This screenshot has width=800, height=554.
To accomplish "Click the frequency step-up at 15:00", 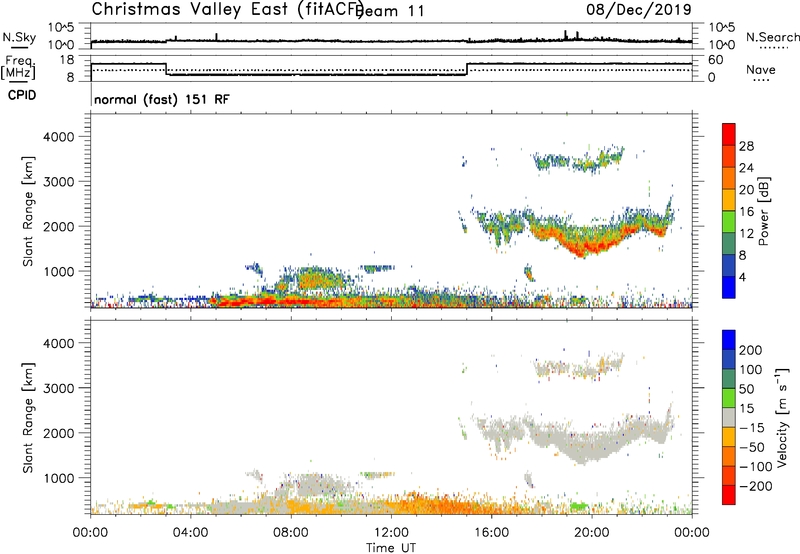I will [467, 69].
